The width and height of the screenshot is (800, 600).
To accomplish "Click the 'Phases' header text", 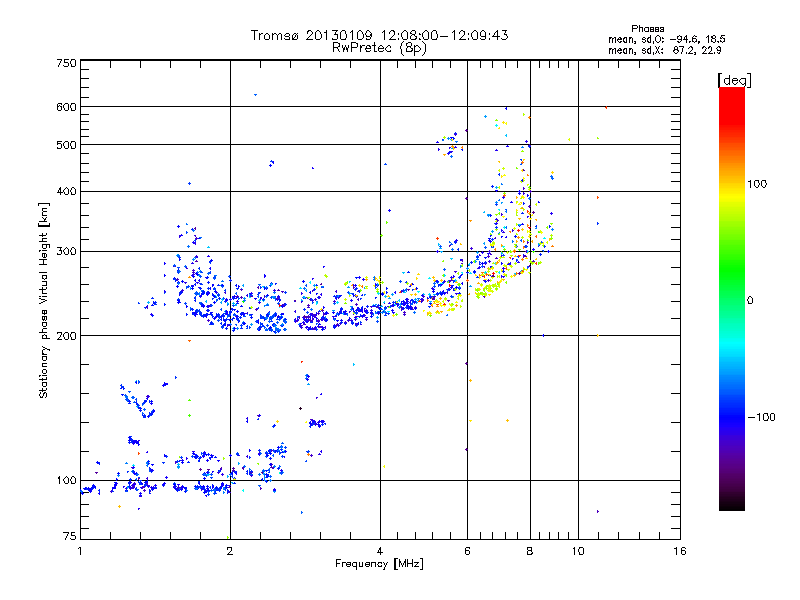I will pos(647,29).
